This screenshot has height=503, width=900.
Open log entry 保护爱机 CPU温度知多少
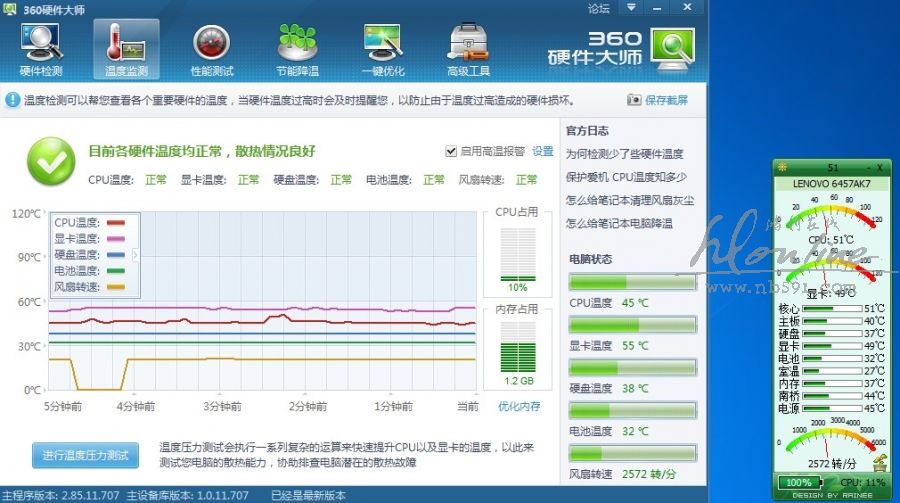[626, 177]
